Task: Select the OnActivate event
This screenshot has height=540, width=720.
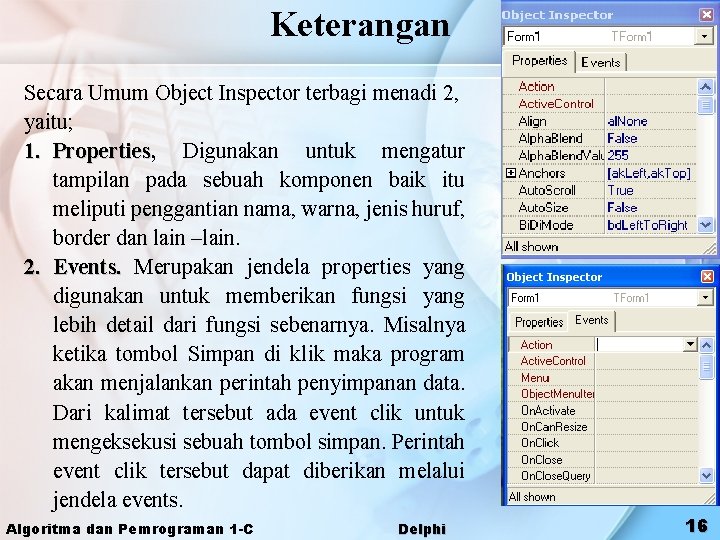Action: [x=548, y=411]
